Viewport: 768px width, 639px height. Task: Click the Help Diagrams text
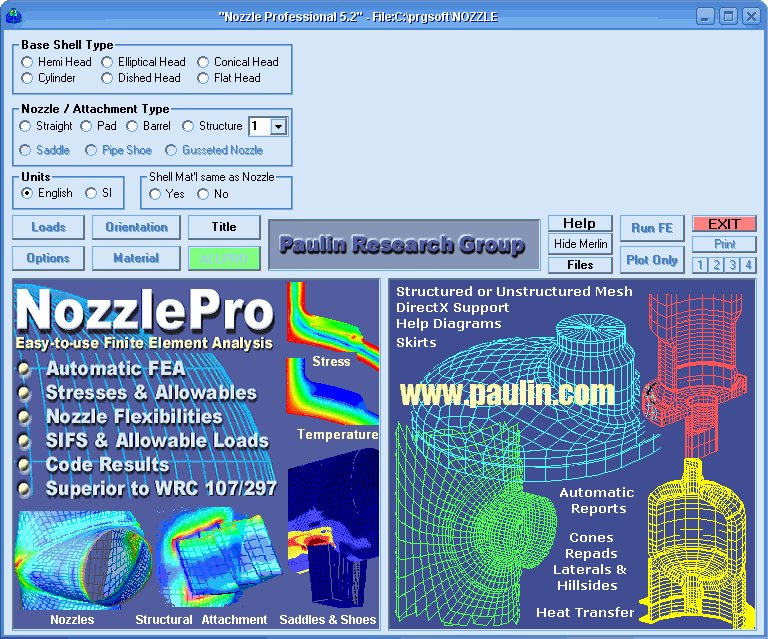point(449,324)
